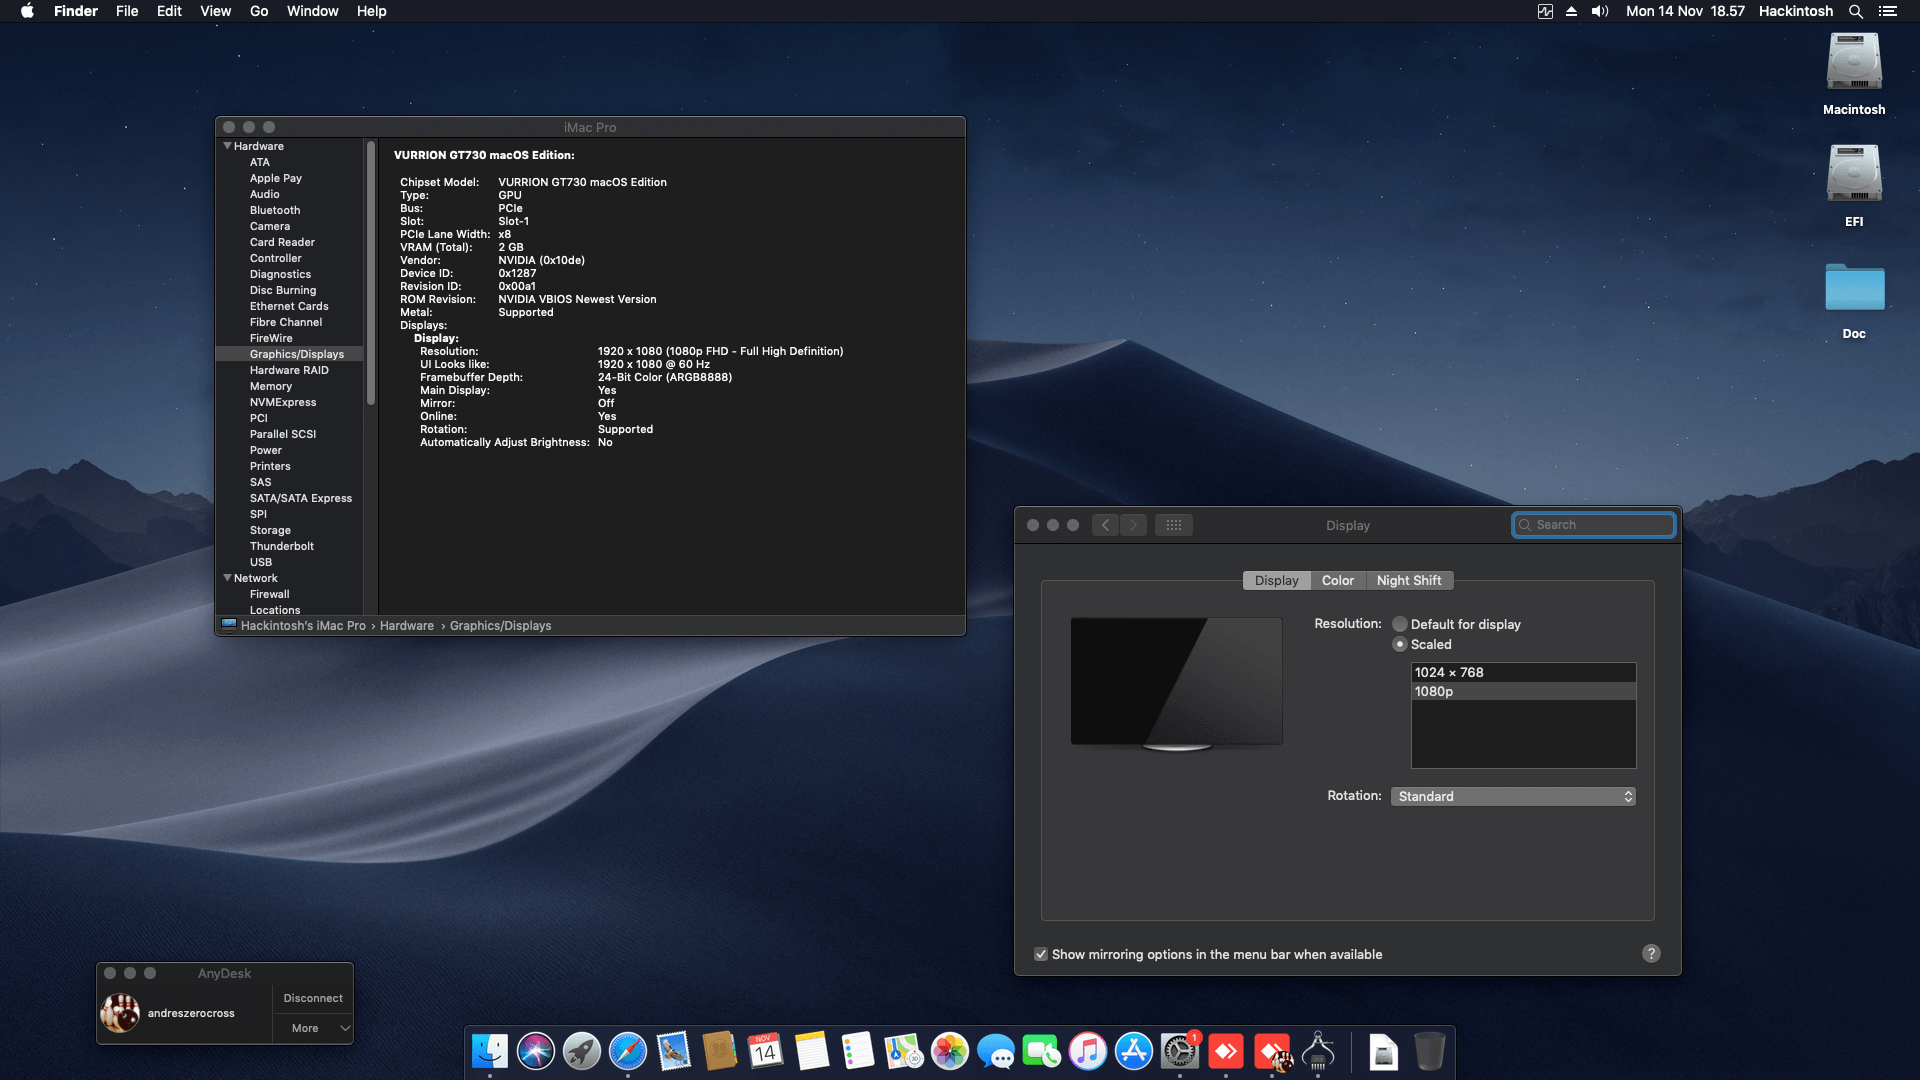The width and height of the screenshot is (1920, 1080).
Task: Enable the Scaled resolution option
Action: tap(1401, 644)
